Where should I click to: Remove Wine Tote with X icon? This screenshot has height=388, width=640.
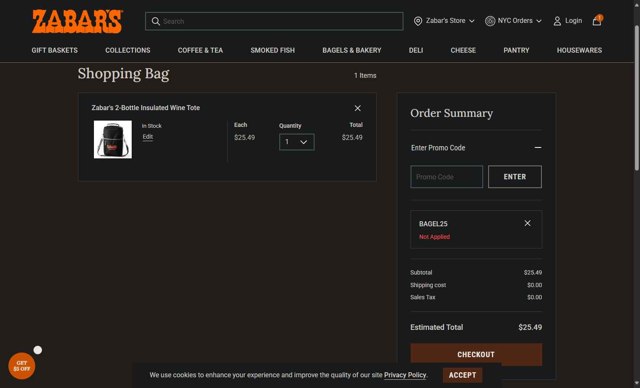(358, 108)
